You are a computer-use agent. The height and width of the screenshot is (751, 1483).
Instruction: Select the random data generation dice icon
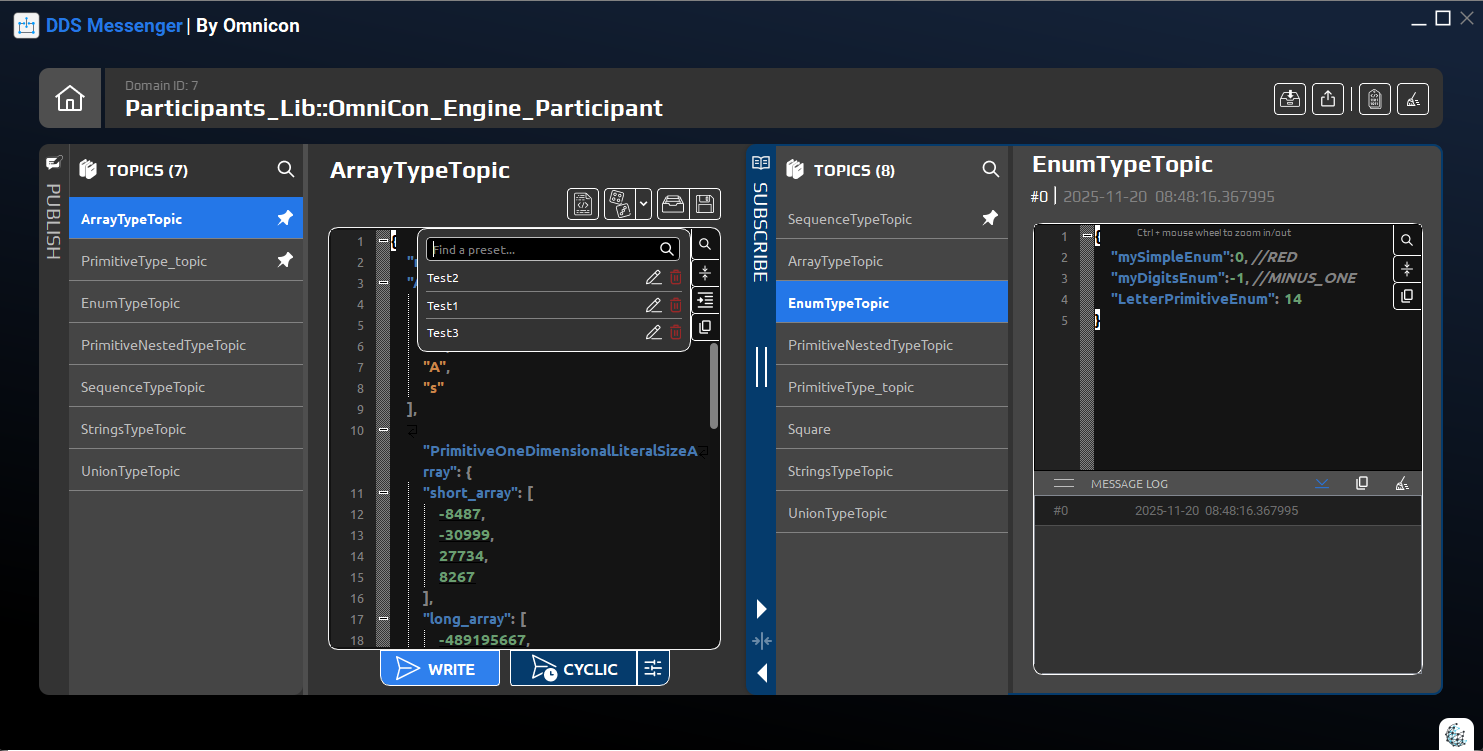(x=618, y=203)
